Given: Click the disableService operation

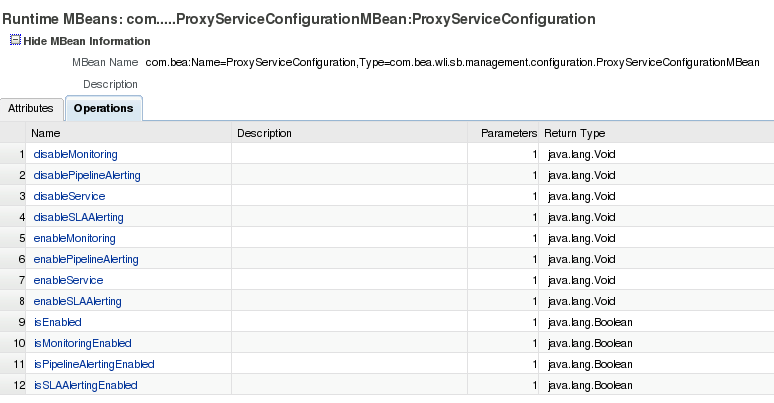Looking at the screenshot, I should pos(69,196).
